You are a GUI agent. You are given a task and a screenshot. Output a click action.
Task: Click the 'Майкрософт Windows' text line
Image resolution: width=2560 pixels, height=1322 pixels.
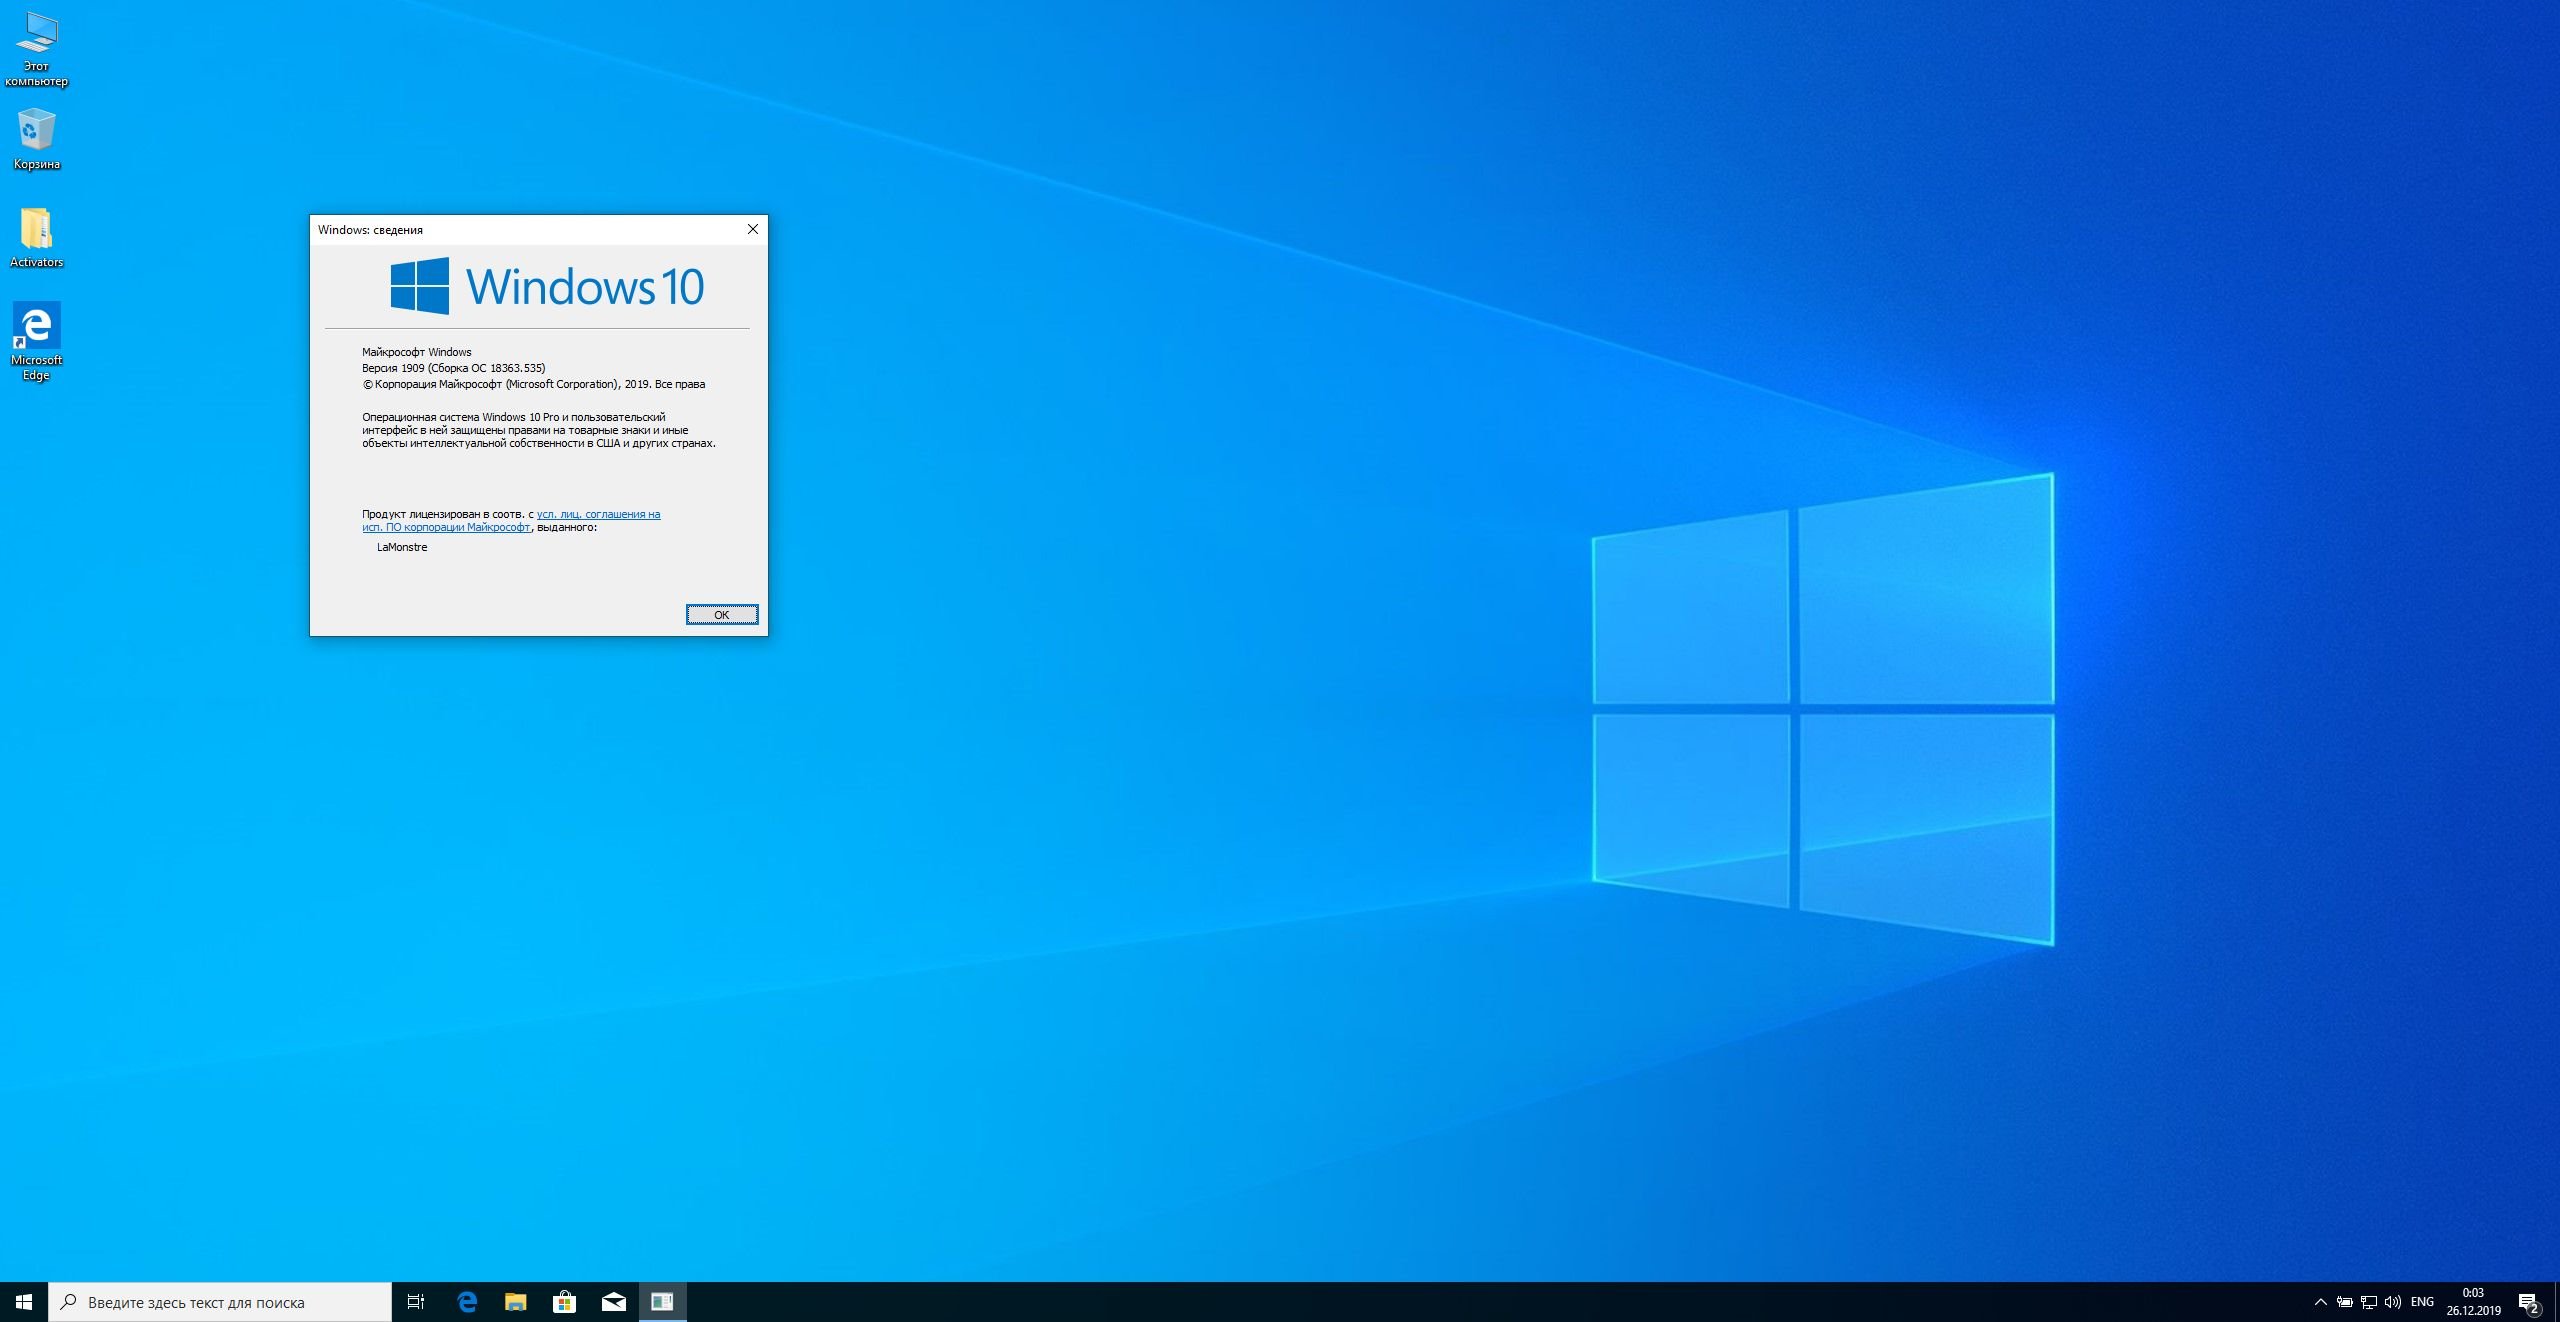[417, 352]
